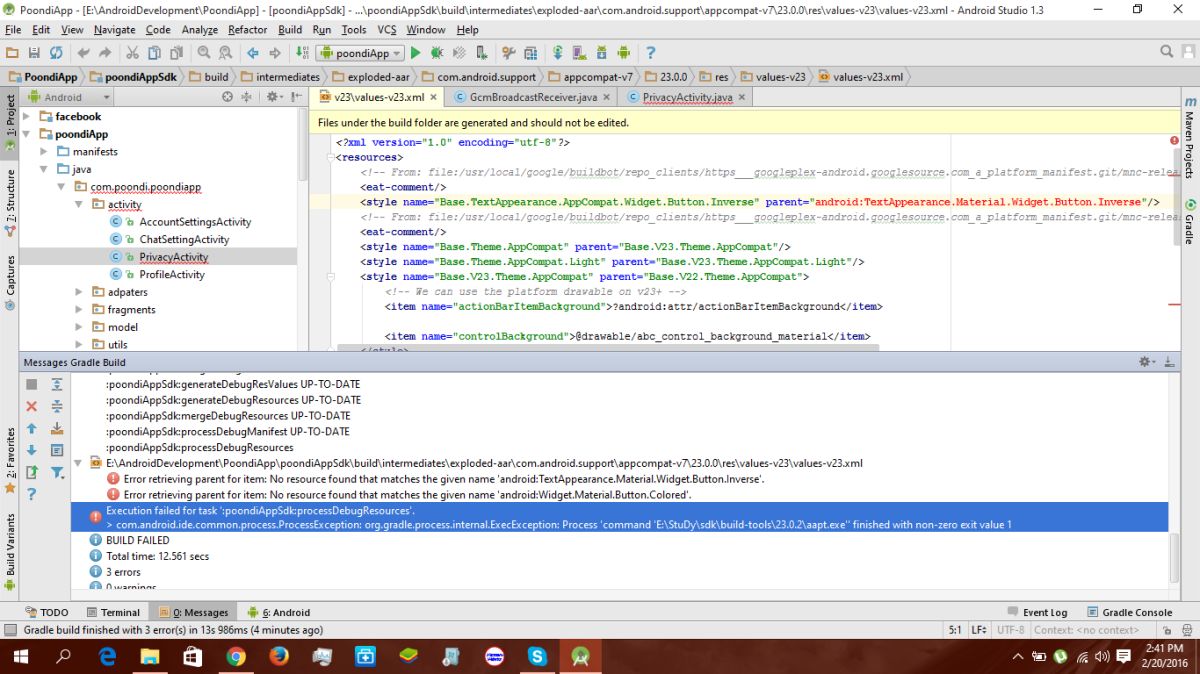Open Android Device Monitor icon

(624, 53)
